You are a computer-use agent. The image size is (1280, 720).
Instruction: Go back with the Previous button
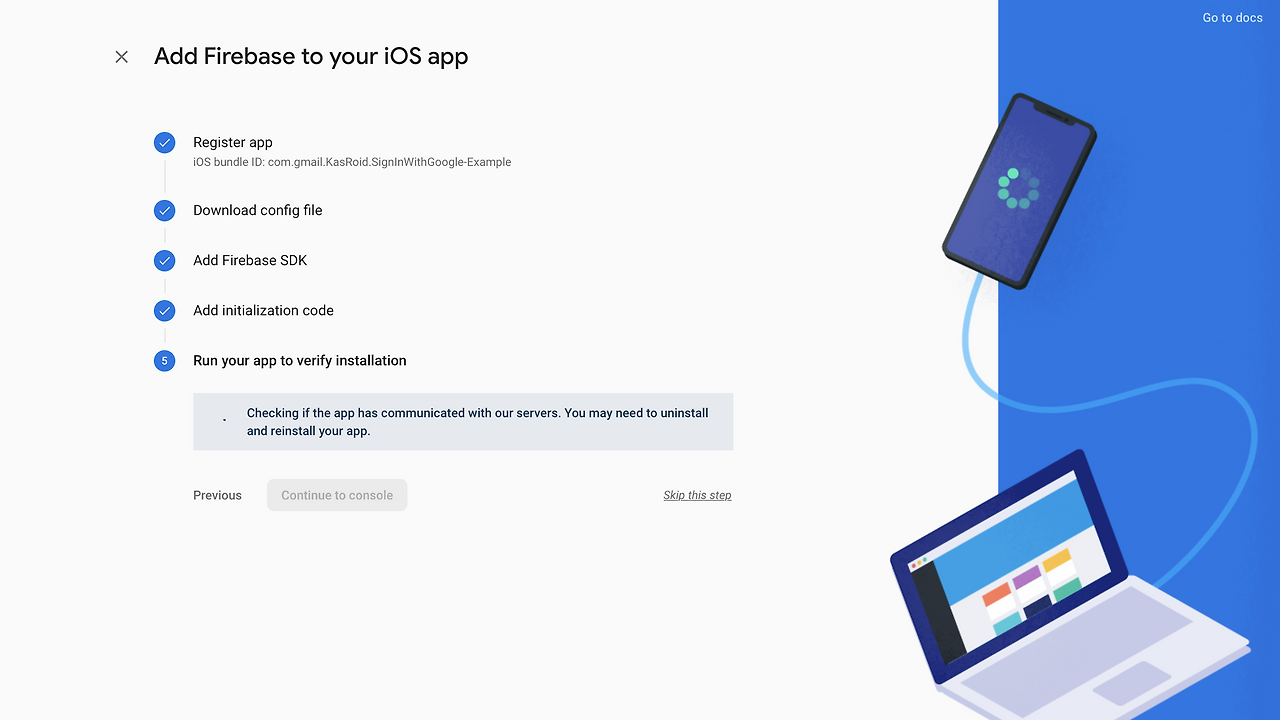217,495
